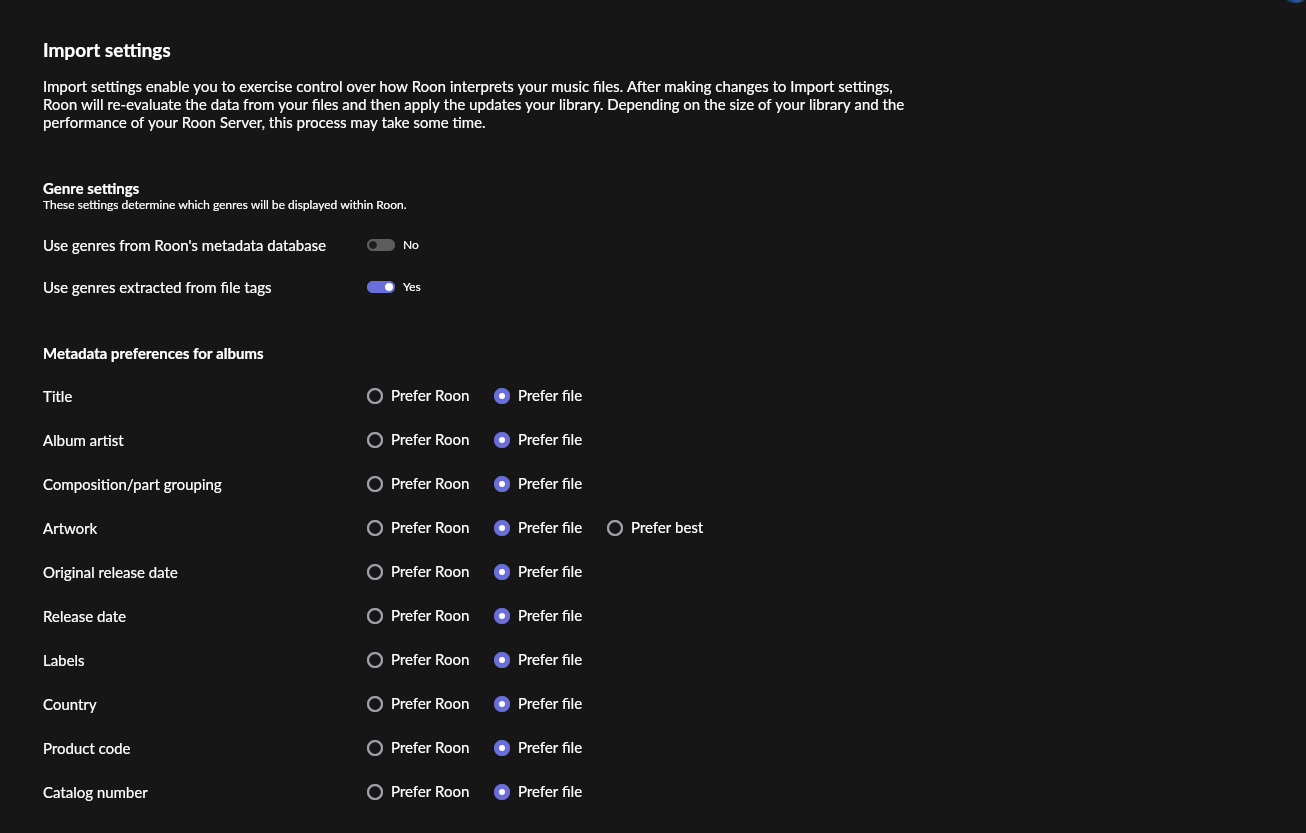Click the Album artist row label

click(x=83, y=441)
